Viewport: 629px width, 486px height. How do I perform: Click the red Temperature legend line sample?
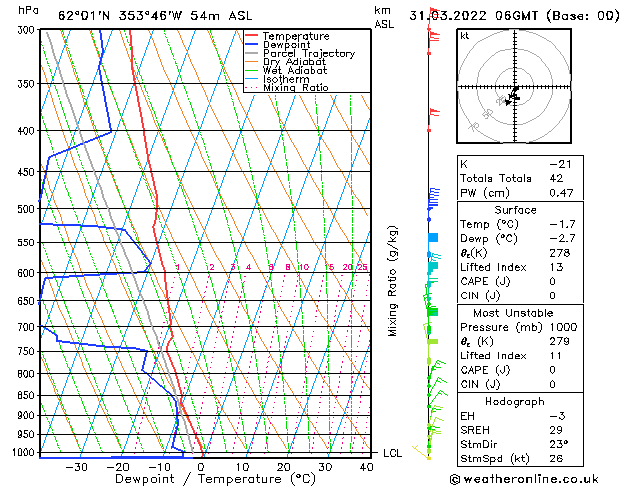pyautogui.click(x=251, y=36)
